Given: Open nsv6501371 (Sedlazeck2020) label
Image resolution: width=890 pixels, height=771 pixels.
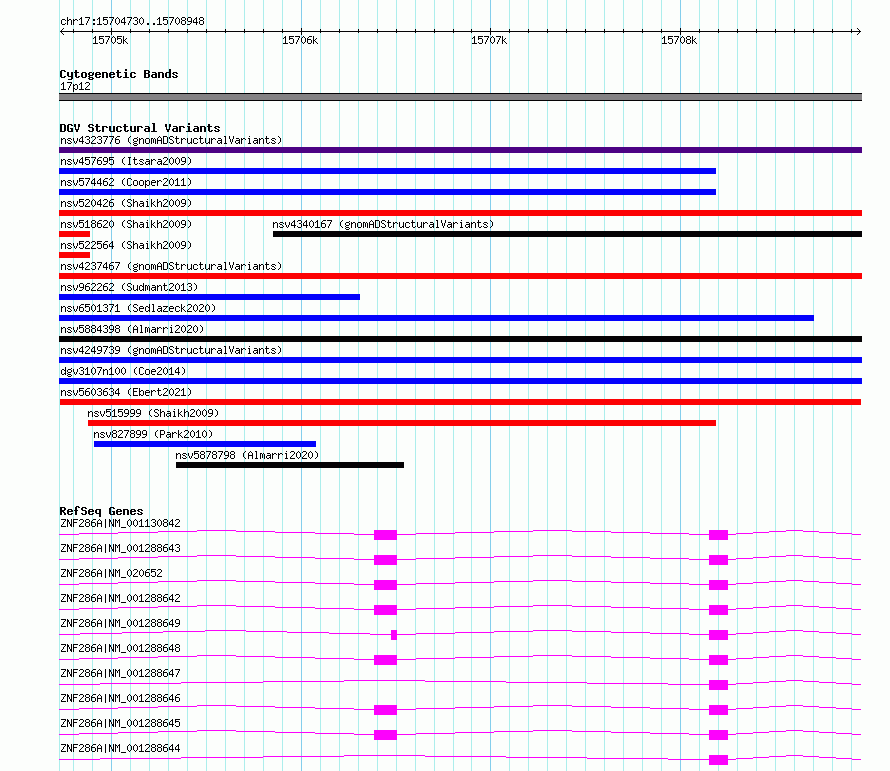Looking at the screenshot, I should [138, 308].
